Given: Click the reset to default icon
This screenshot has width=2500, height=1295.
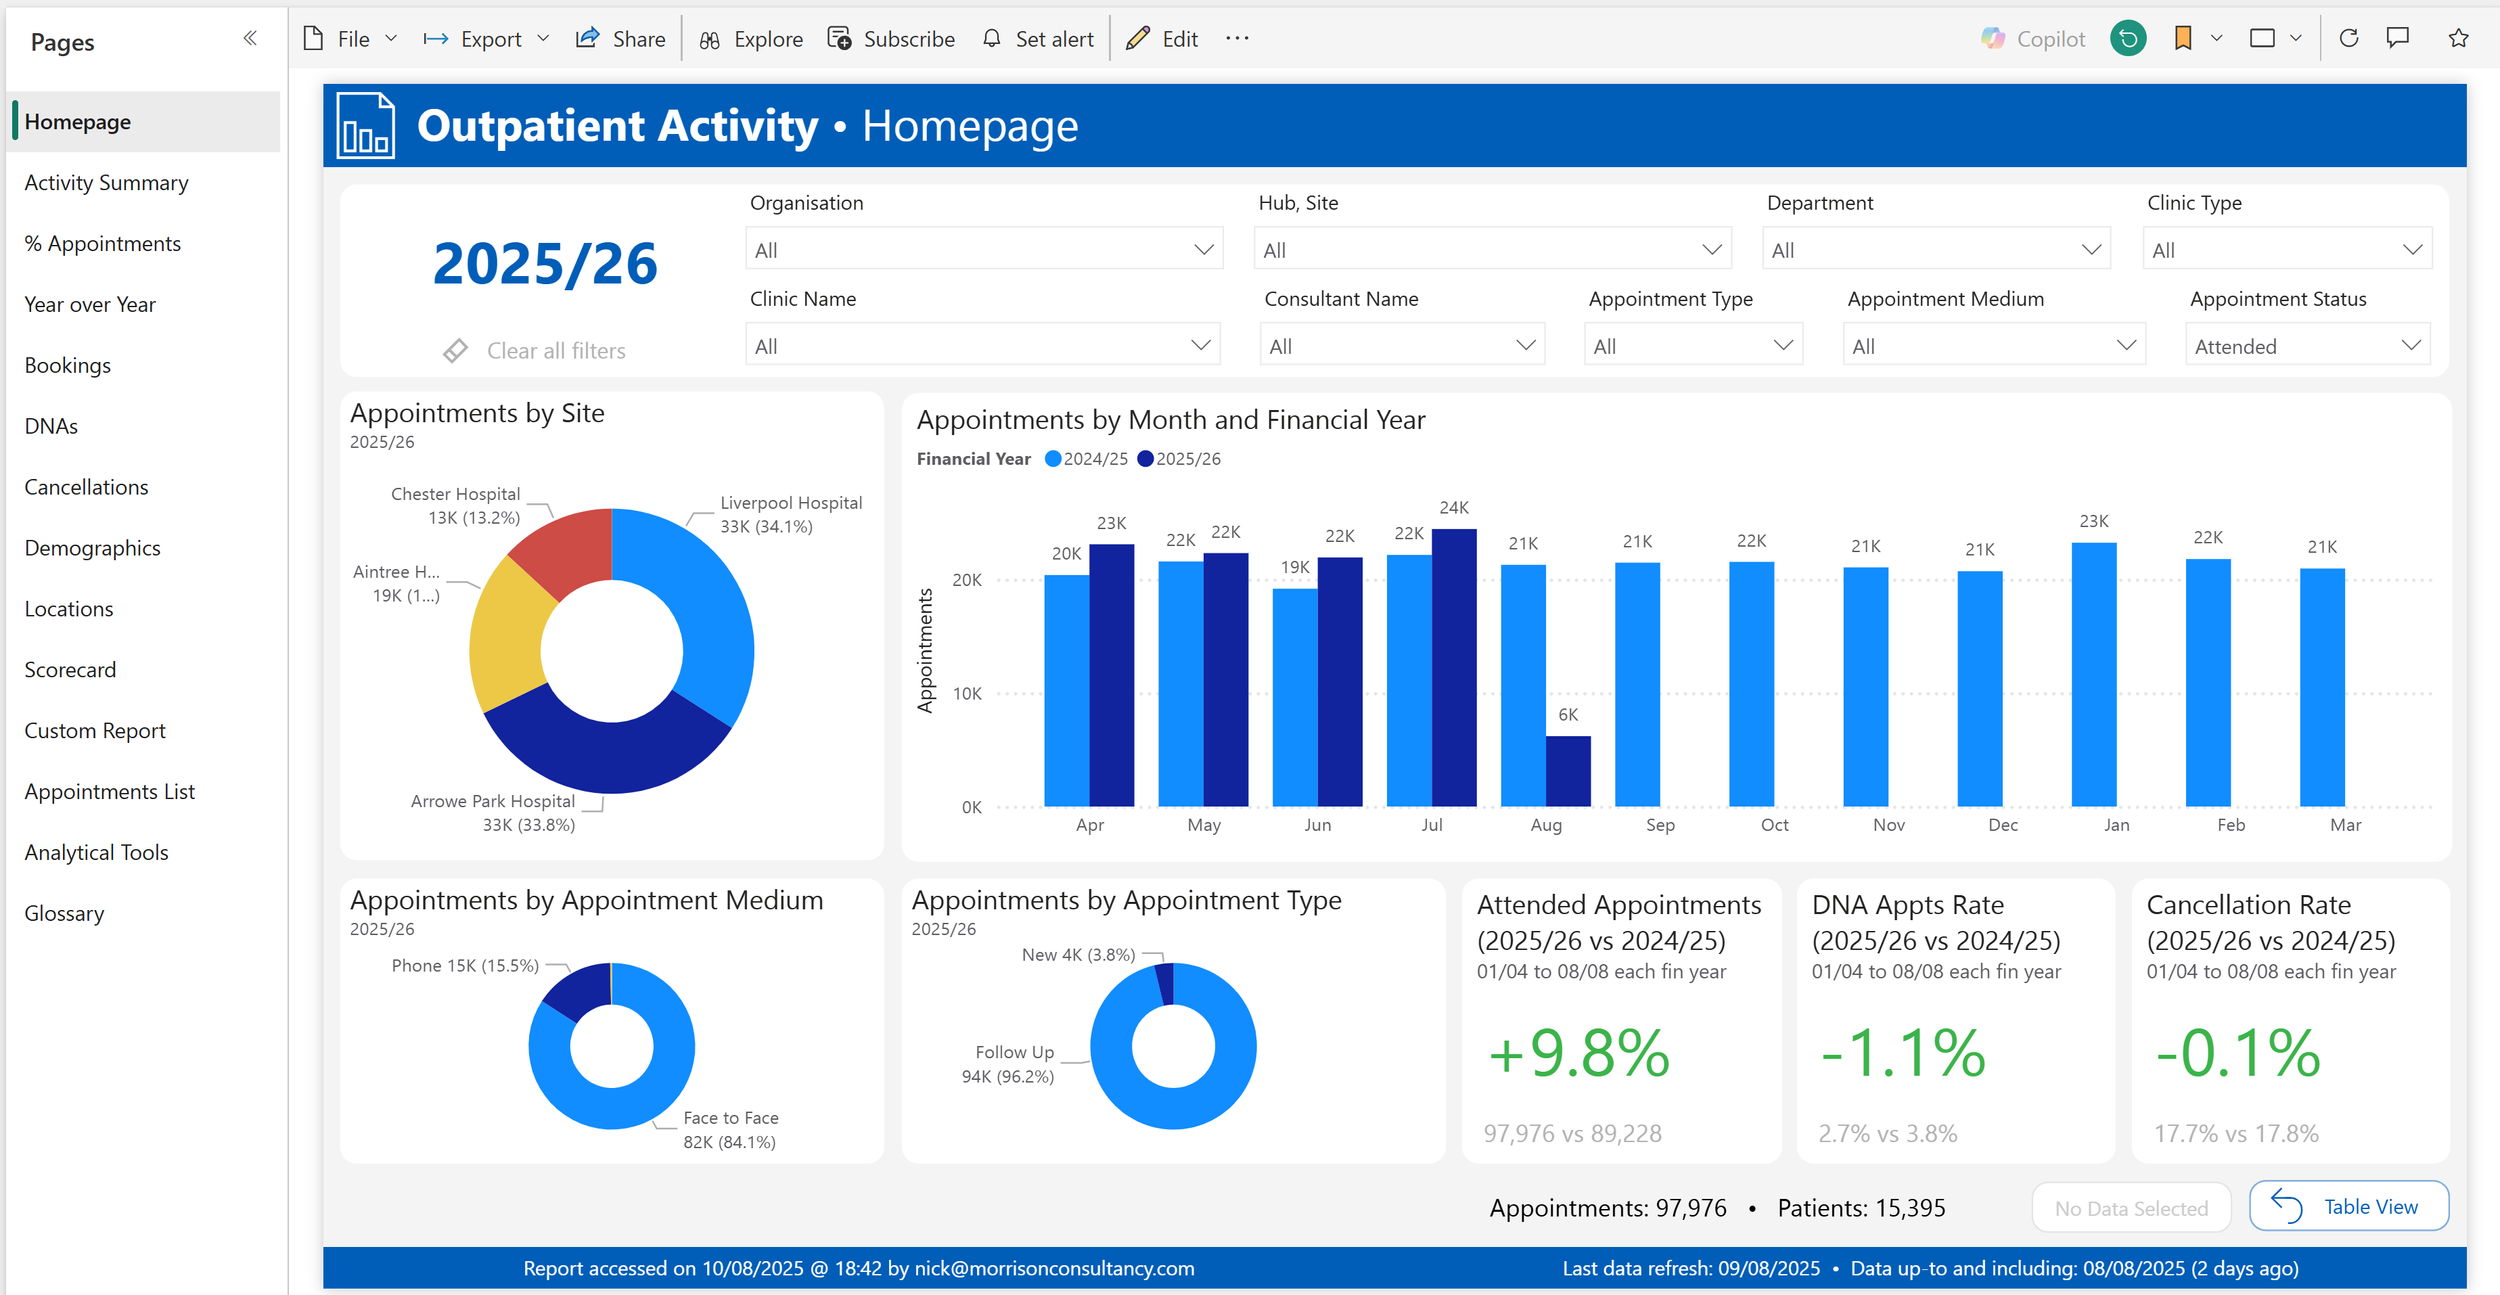Looking at the screenshot, I should point(2128,38).
